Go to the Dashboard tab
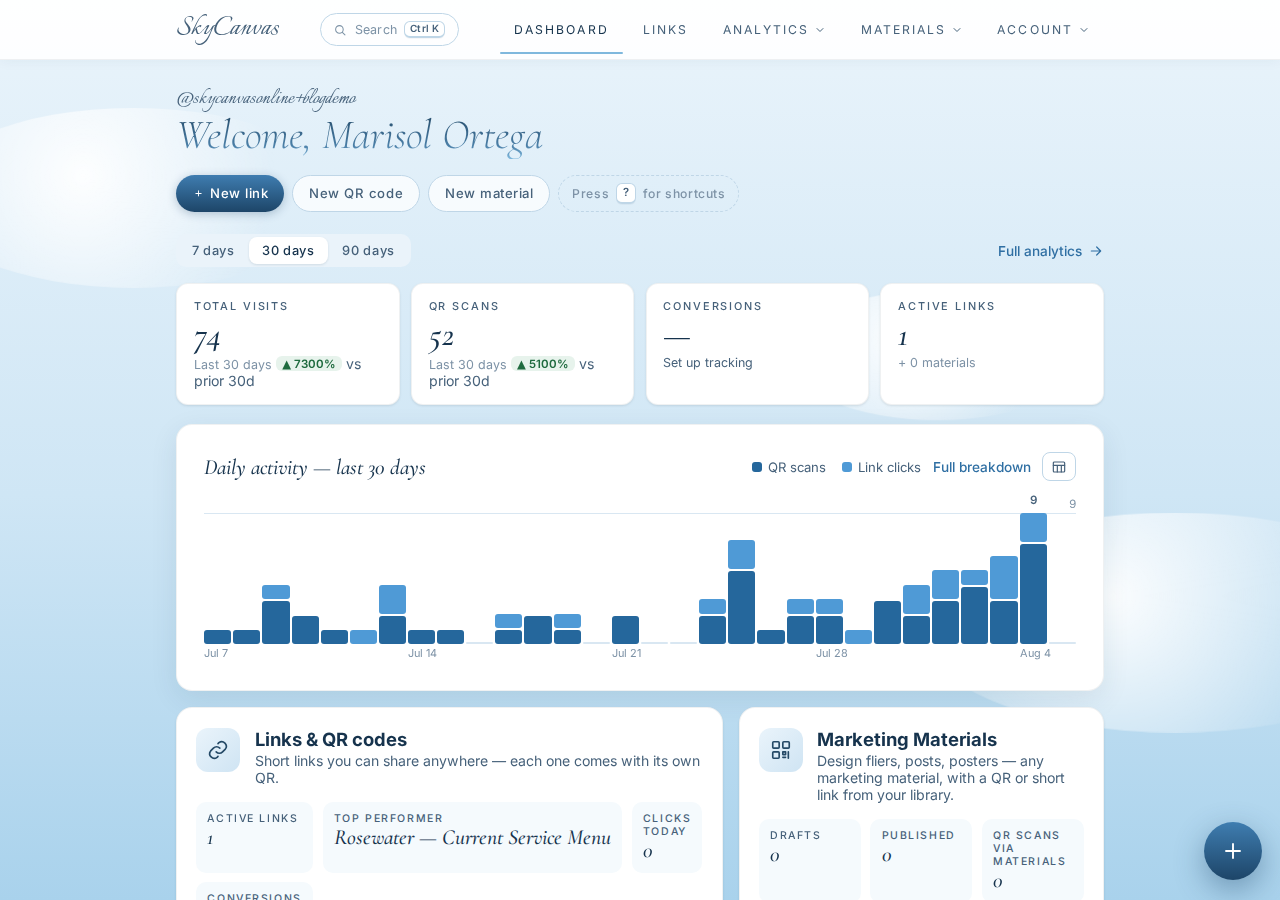Image resolution: width=1280 pixels, height=900 pixels. pyautogui.click(x=561, y=30)
